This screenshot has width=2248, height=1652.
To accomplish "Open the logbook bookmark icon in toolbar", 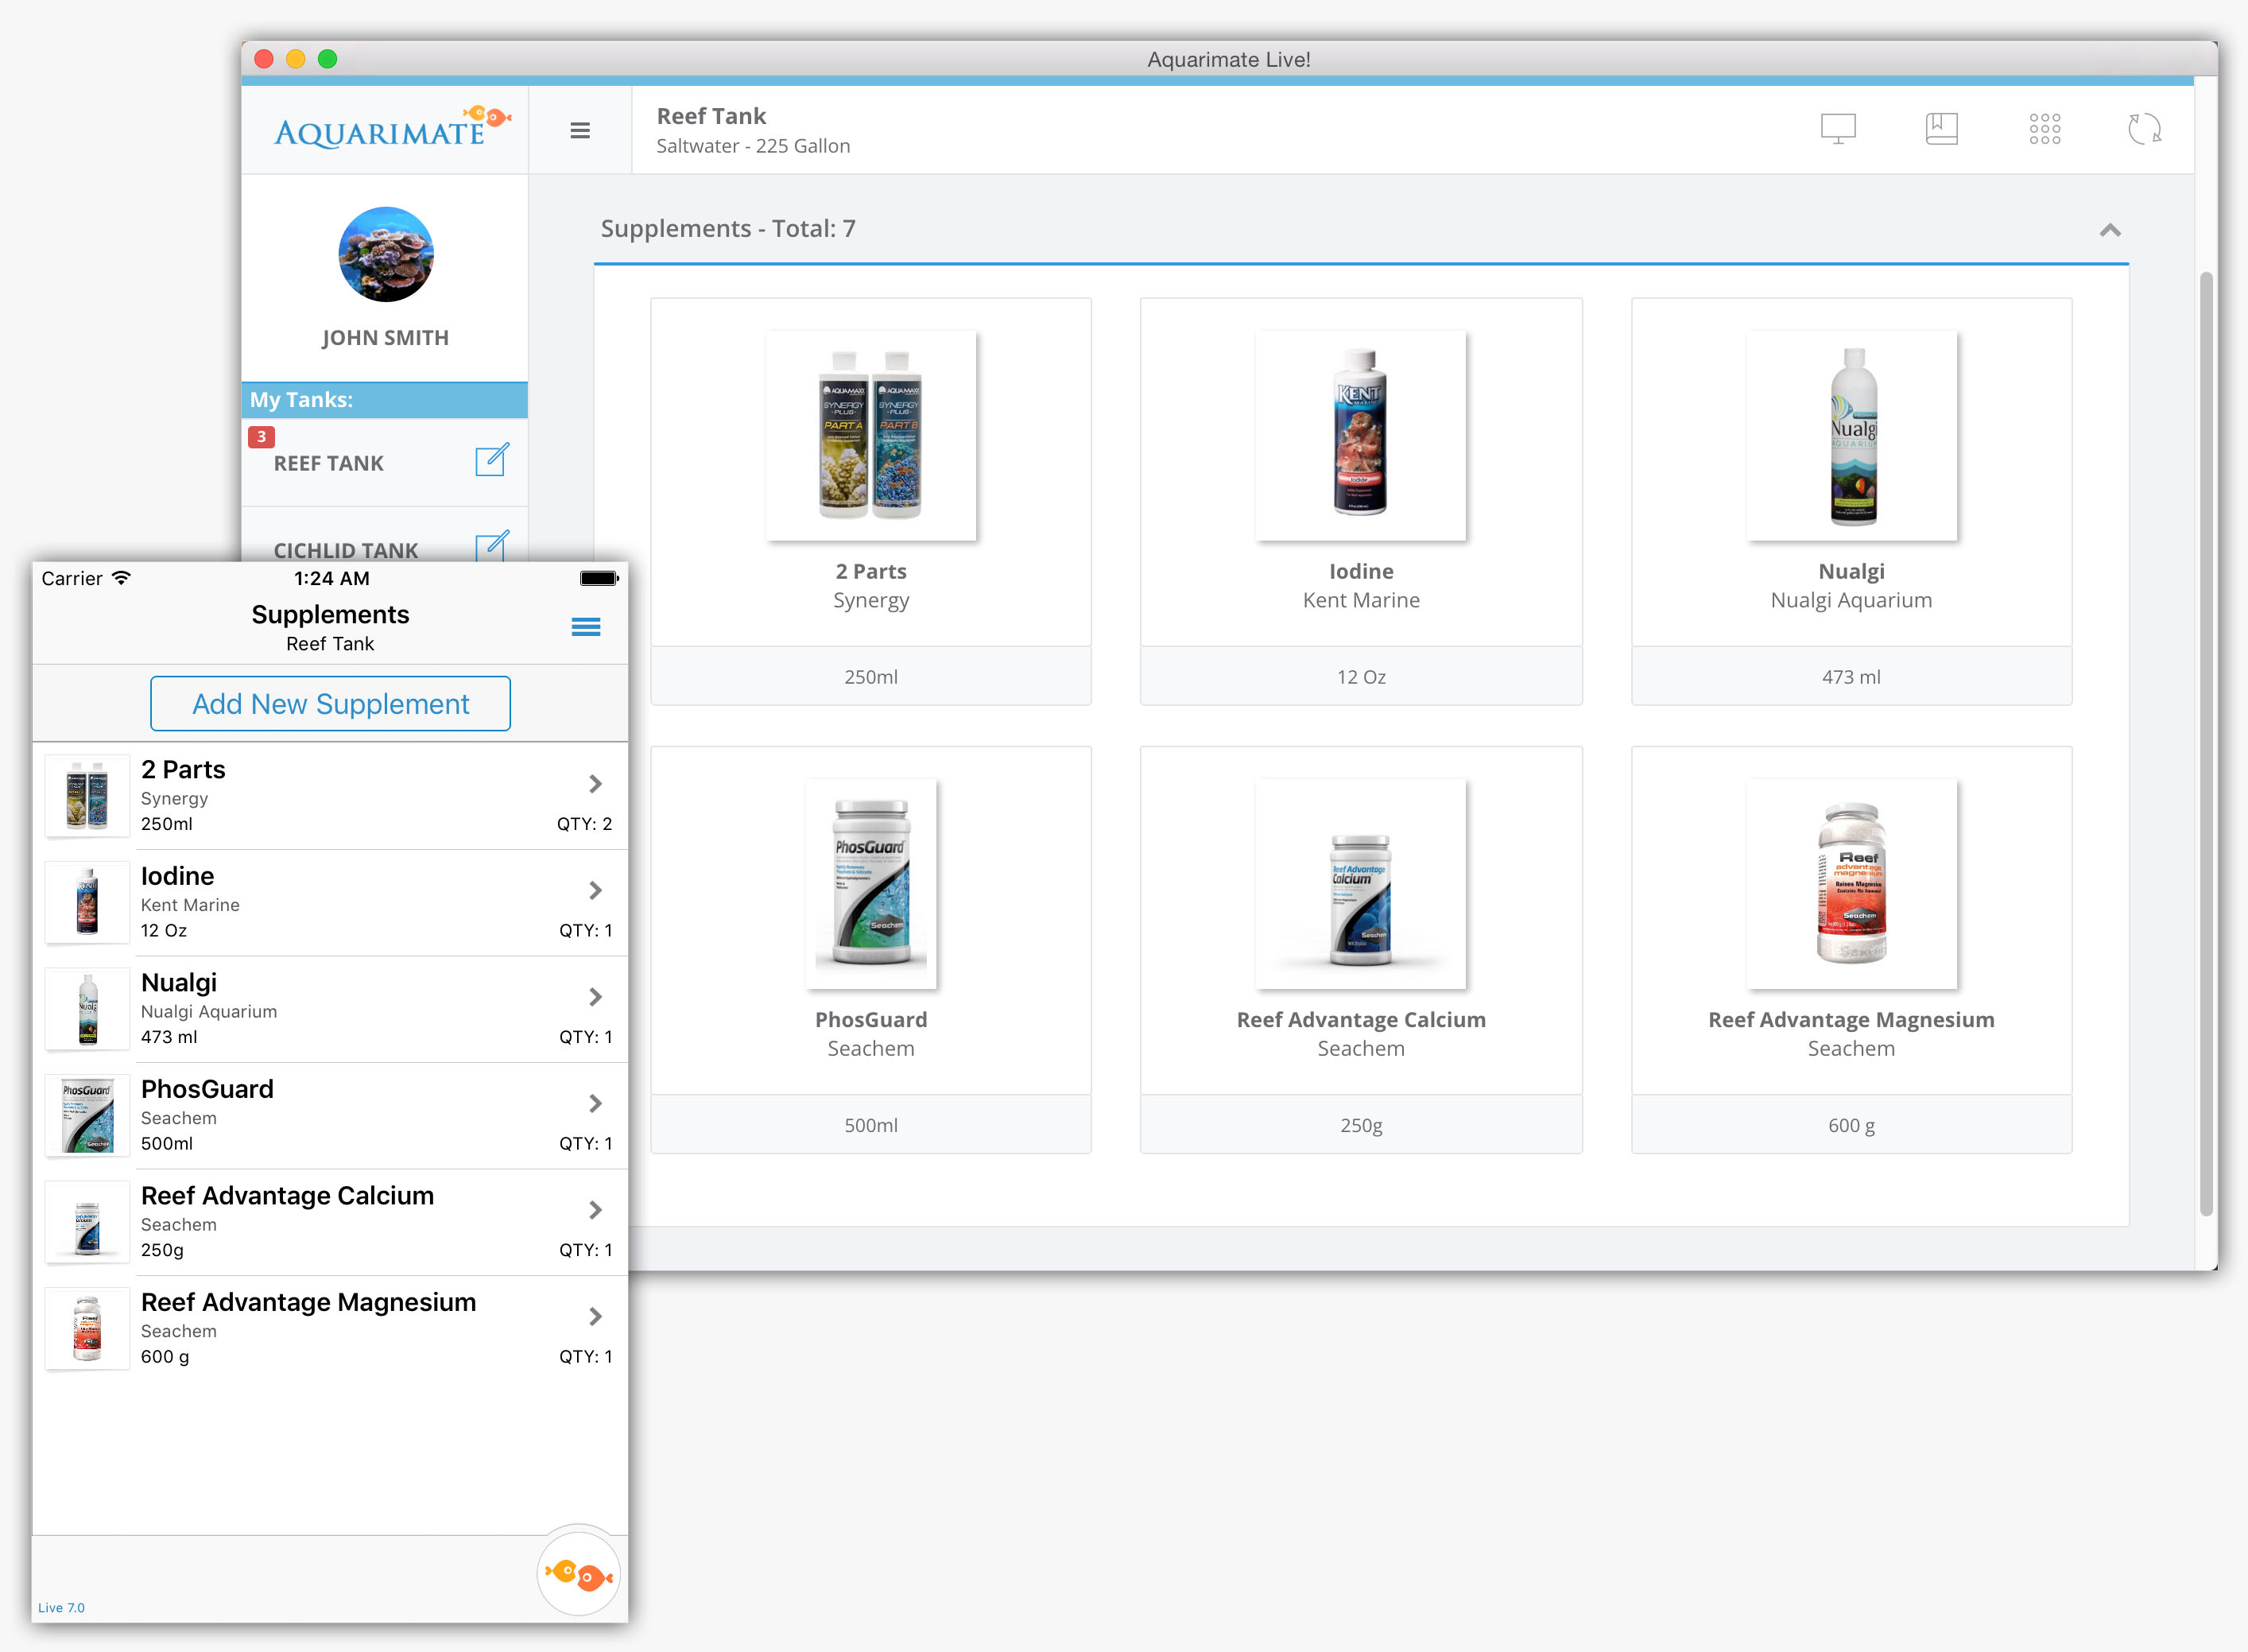I will click(x=1941, y=129).
